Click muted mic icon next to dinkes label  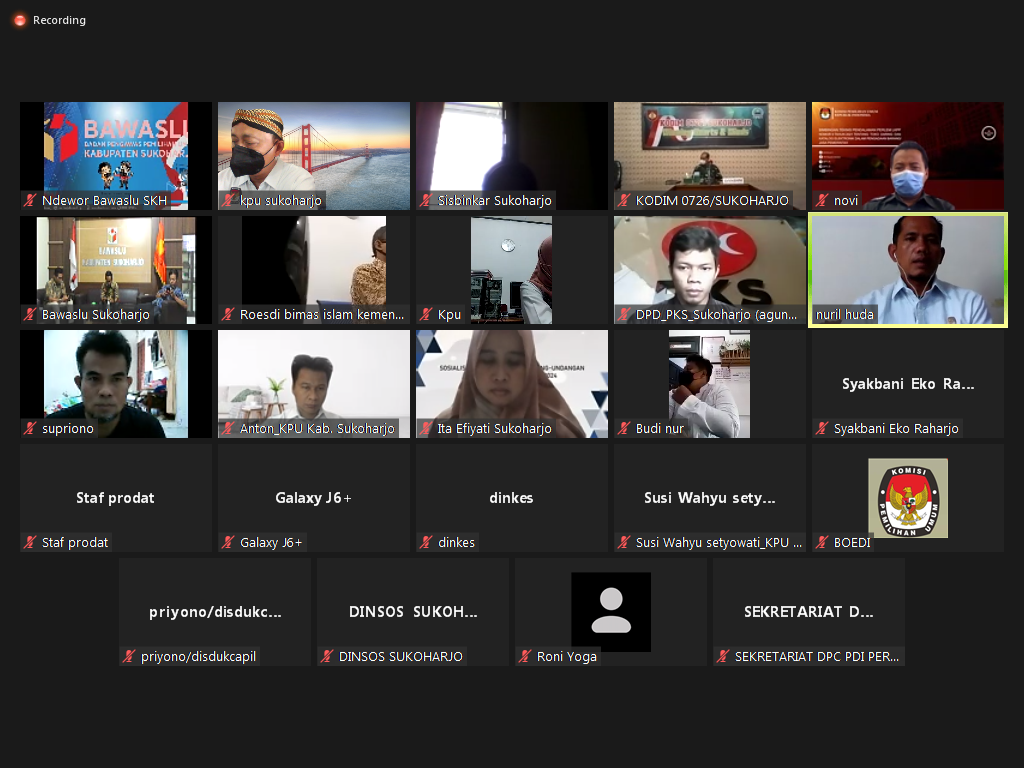[x=427, y=543]
